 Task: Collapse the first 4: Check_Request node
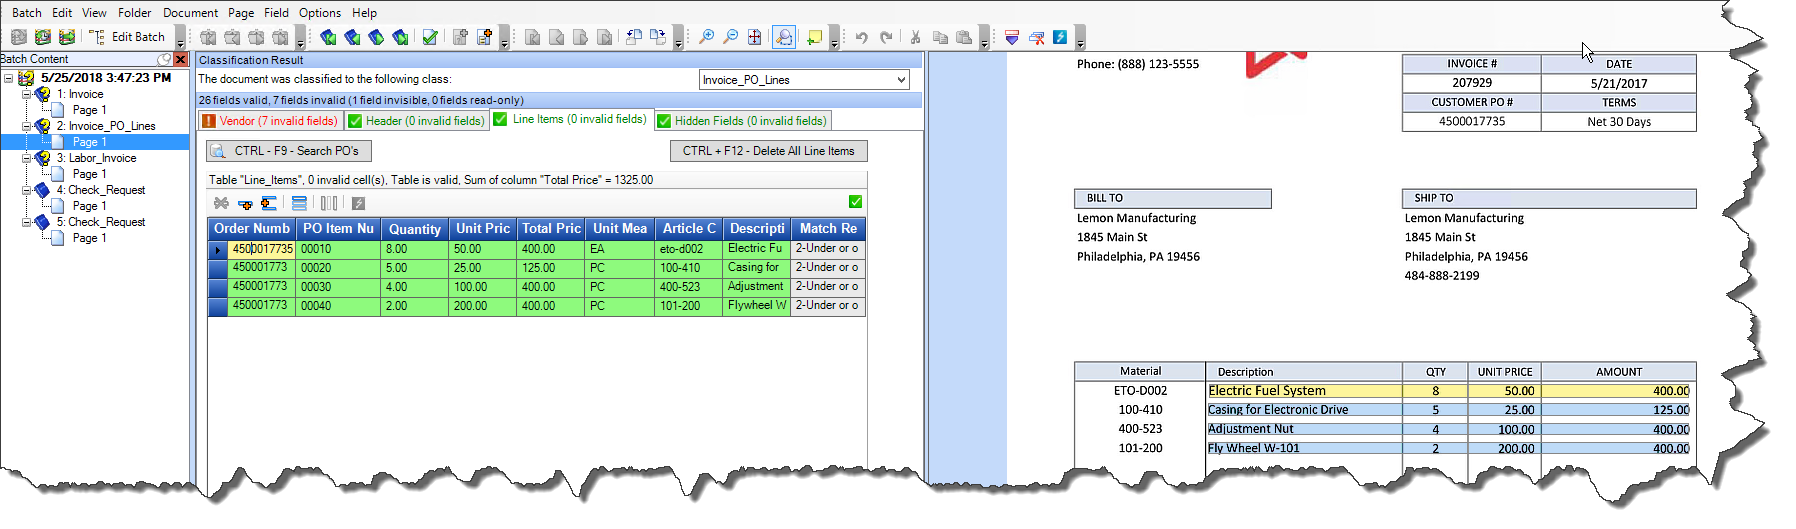(x=27, y=190)
